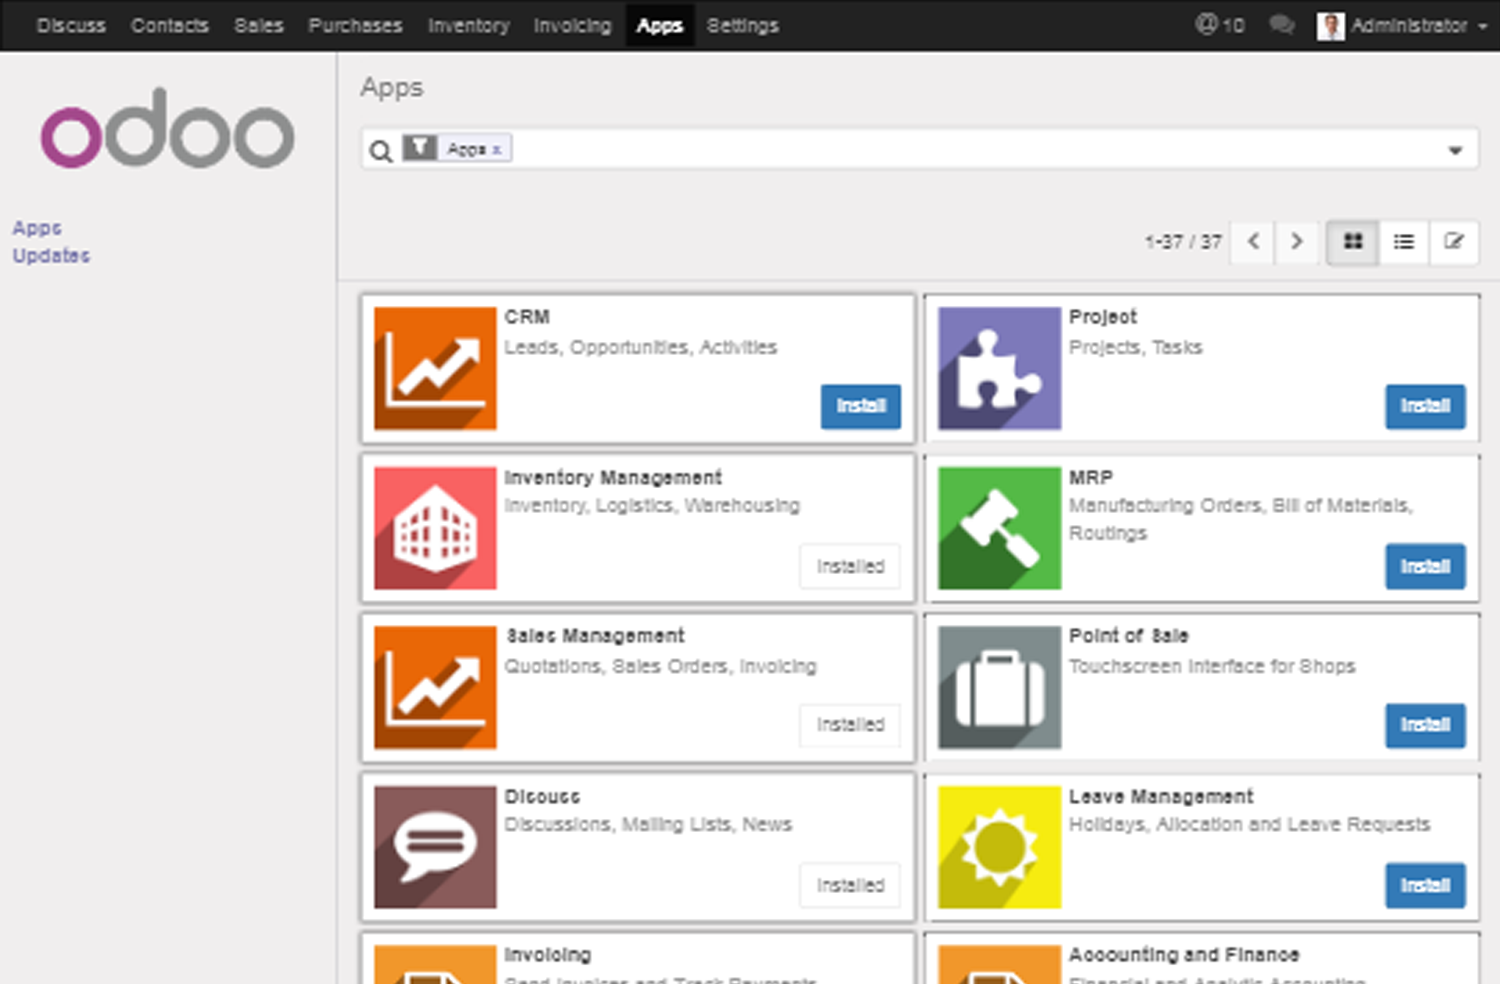
Task: Click "Quotations, Sales Orders, Invoicing" description
Action: coord(660,666)
